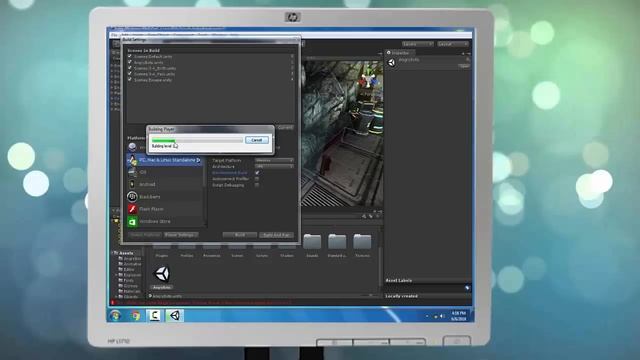Open the Layout dropdown in Unity toolbar
The width and height of the screenshot is (640, 360).
coord(453,44)
